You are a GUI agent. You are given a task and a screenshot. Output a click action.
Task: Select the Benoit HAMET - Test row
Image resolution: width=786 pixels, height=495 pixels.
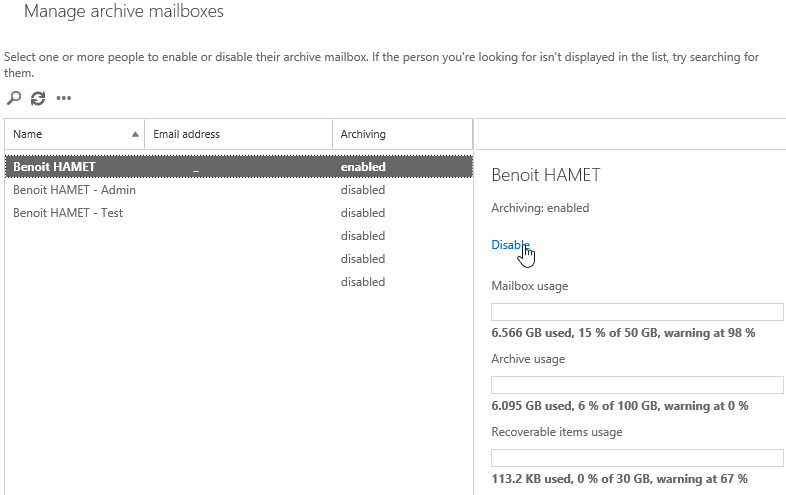coord(68,213)
